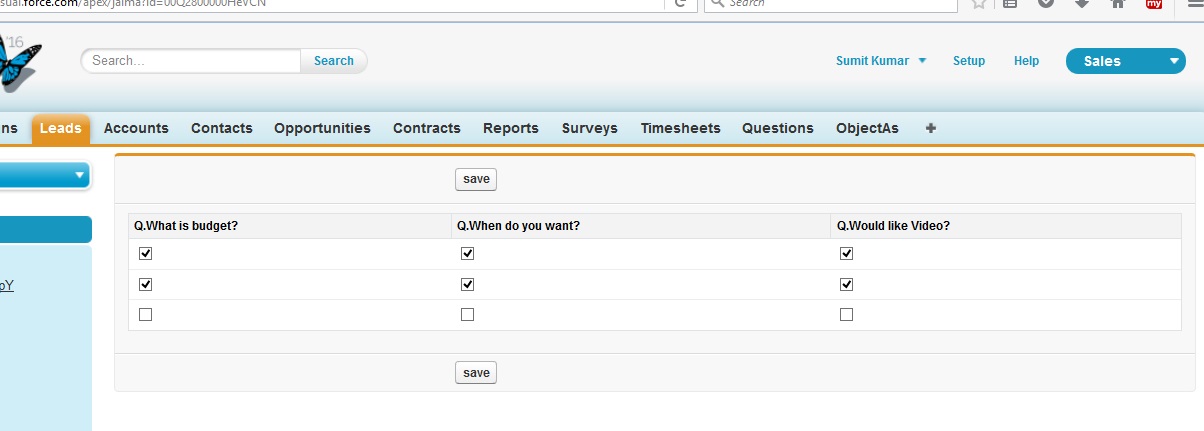Click the Salesforce Search input field
This screenshot has height=431, width=1204.
(x=190, y=61)
